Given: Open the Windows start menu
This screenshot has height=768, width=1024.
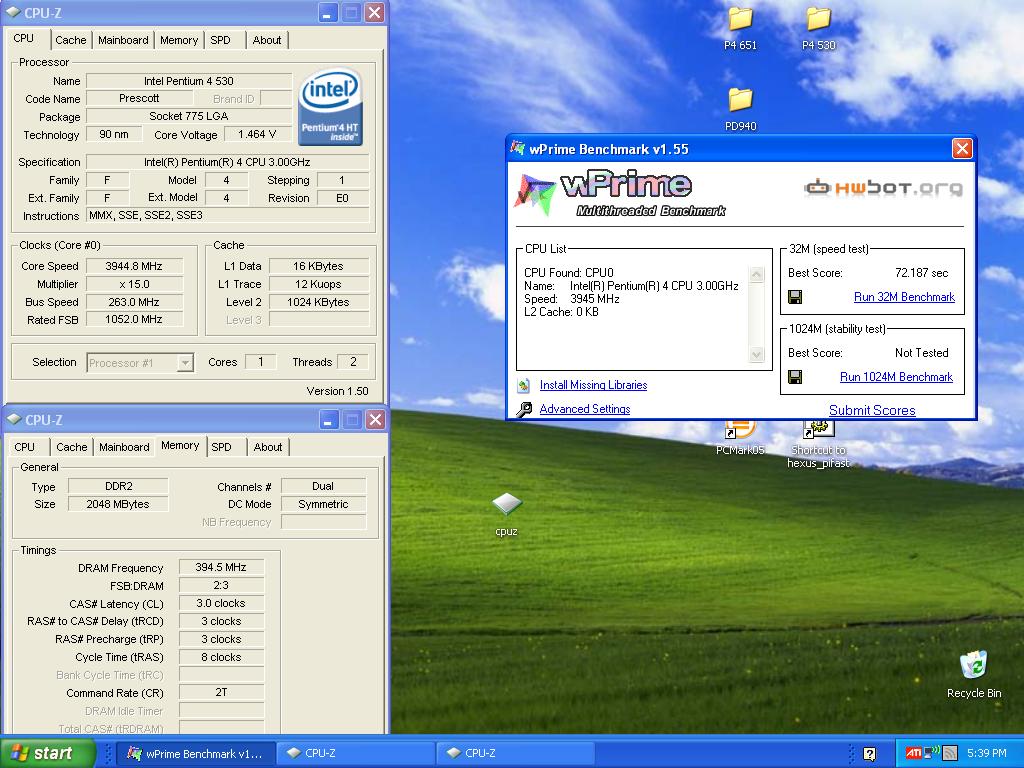Looking at the screenshot, I should (47, 753).
